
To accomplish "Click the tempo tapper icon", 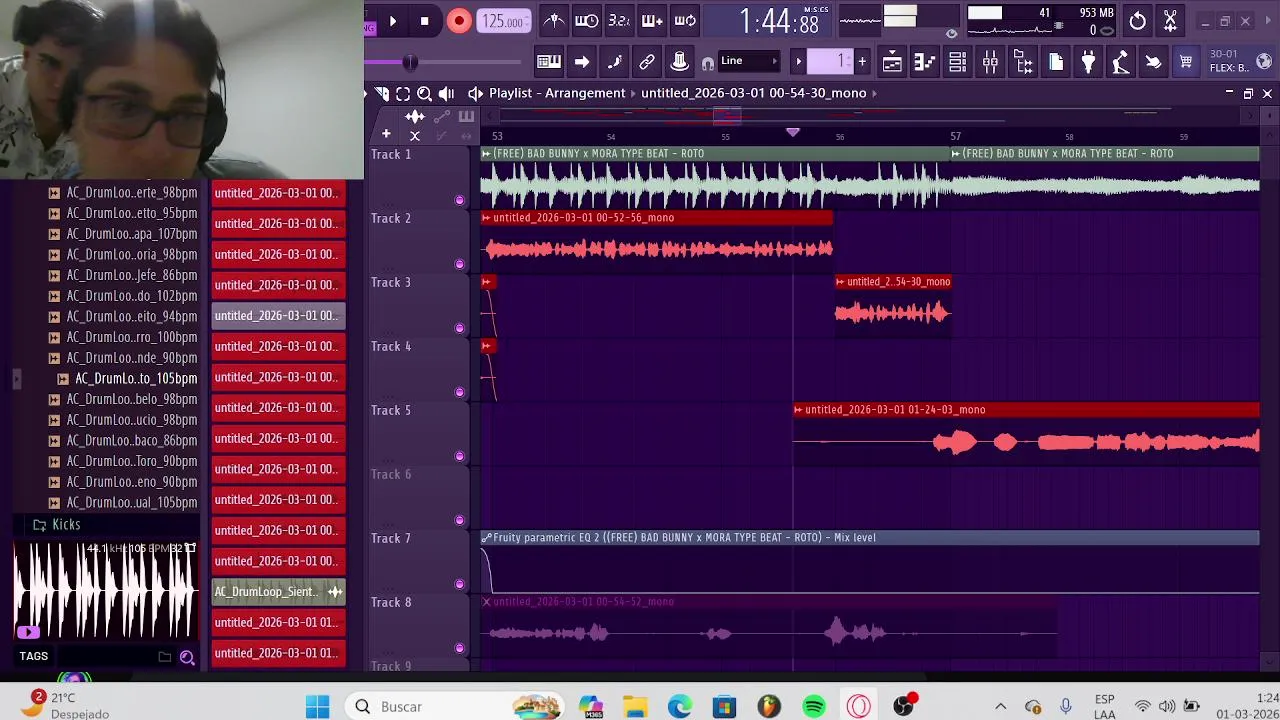I will (1121, 62).
